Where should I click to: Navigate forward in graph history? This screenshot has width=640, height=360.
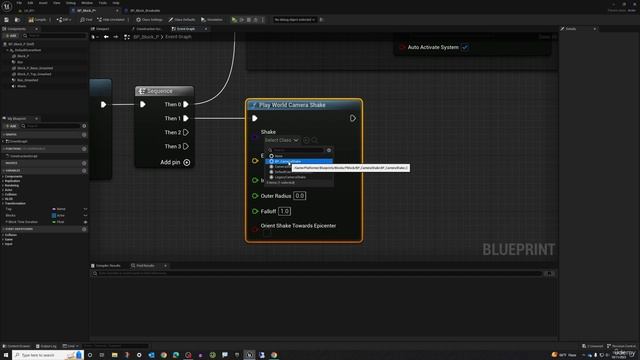click(116, 37)
